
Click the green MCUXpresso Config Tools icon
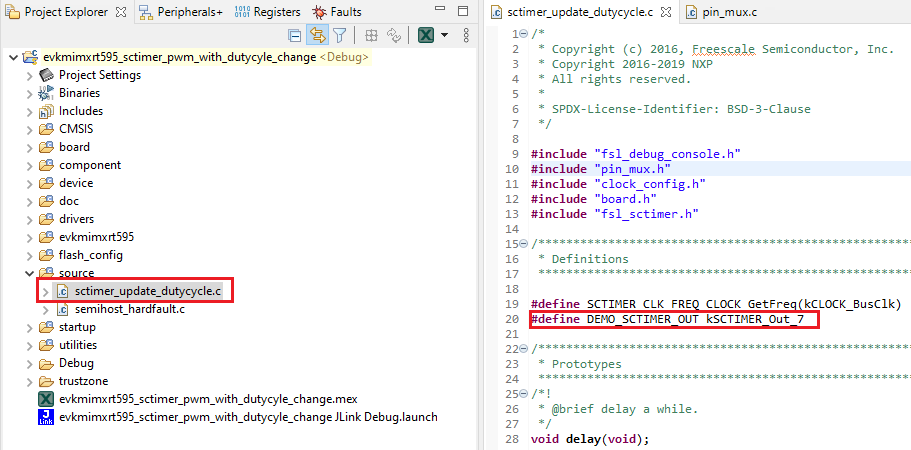426,36
